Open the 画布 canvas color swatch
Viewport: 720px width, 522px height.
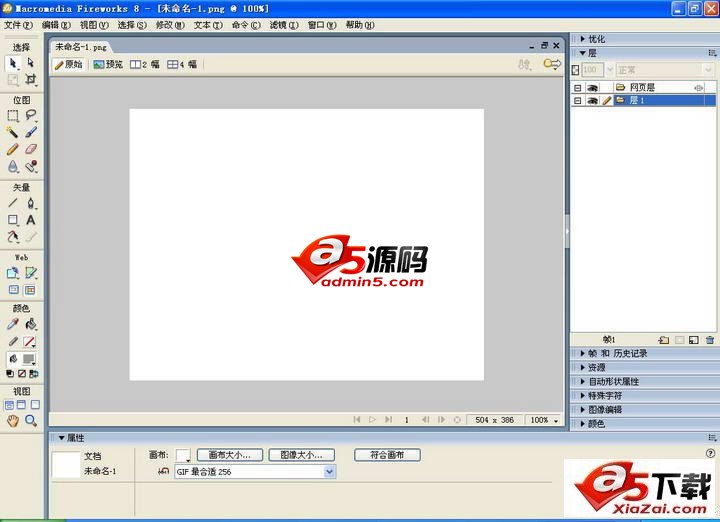click(183, 455)
